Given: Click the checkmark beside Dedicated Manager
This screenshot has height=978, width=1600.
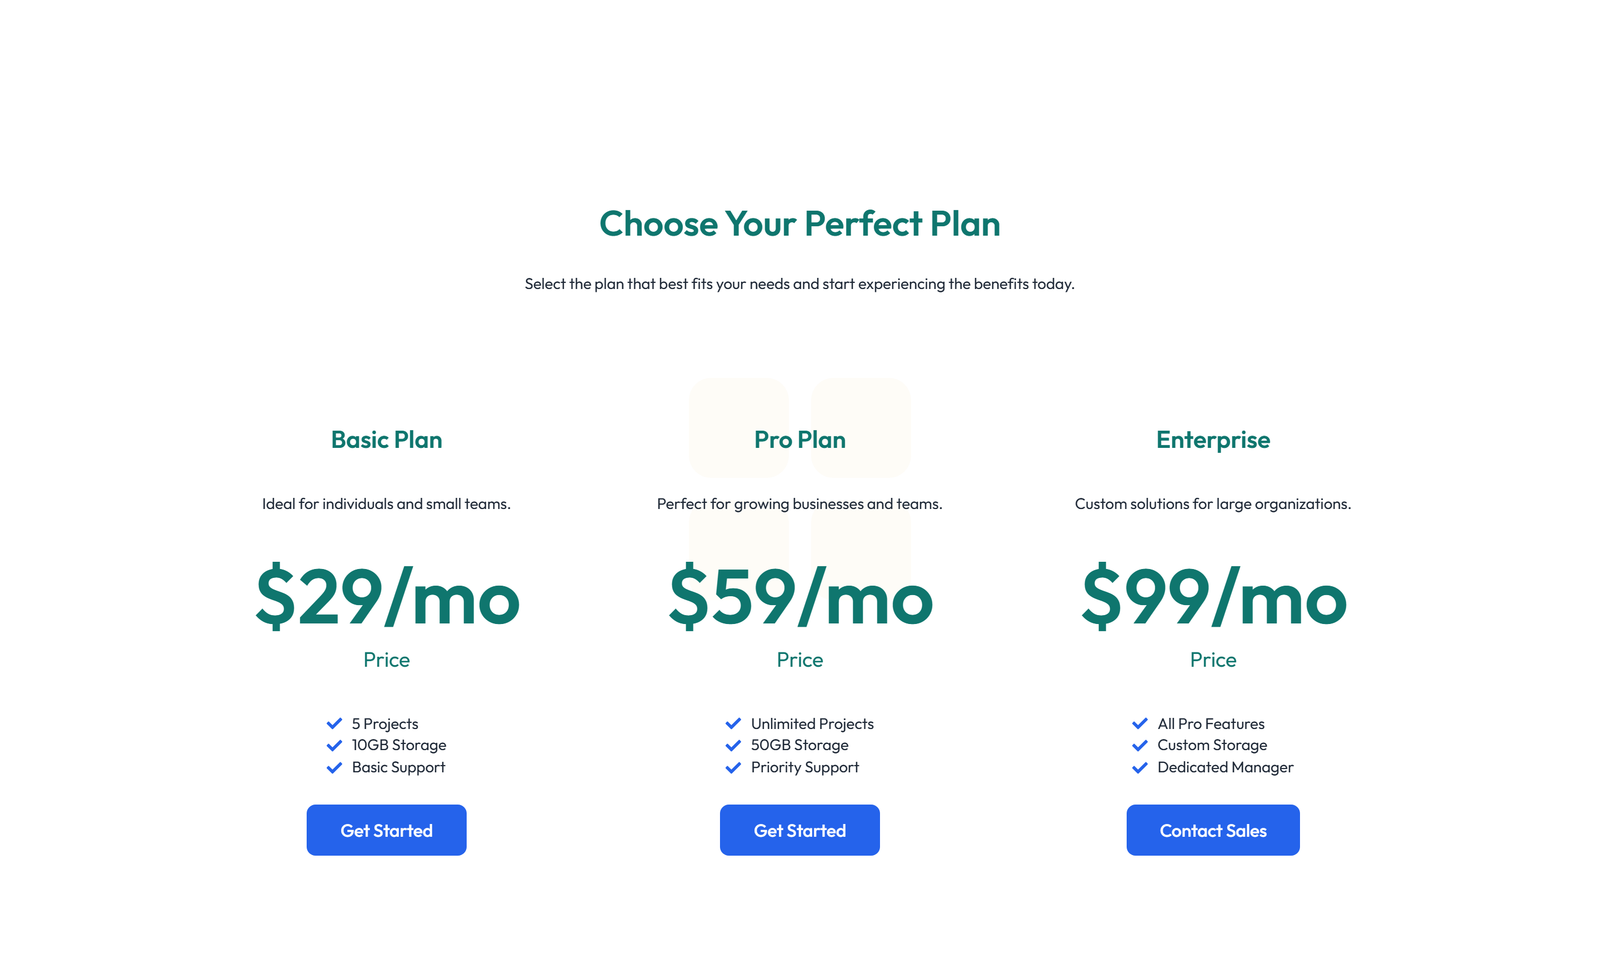Looking at the screenshot, I should 1140,767.
